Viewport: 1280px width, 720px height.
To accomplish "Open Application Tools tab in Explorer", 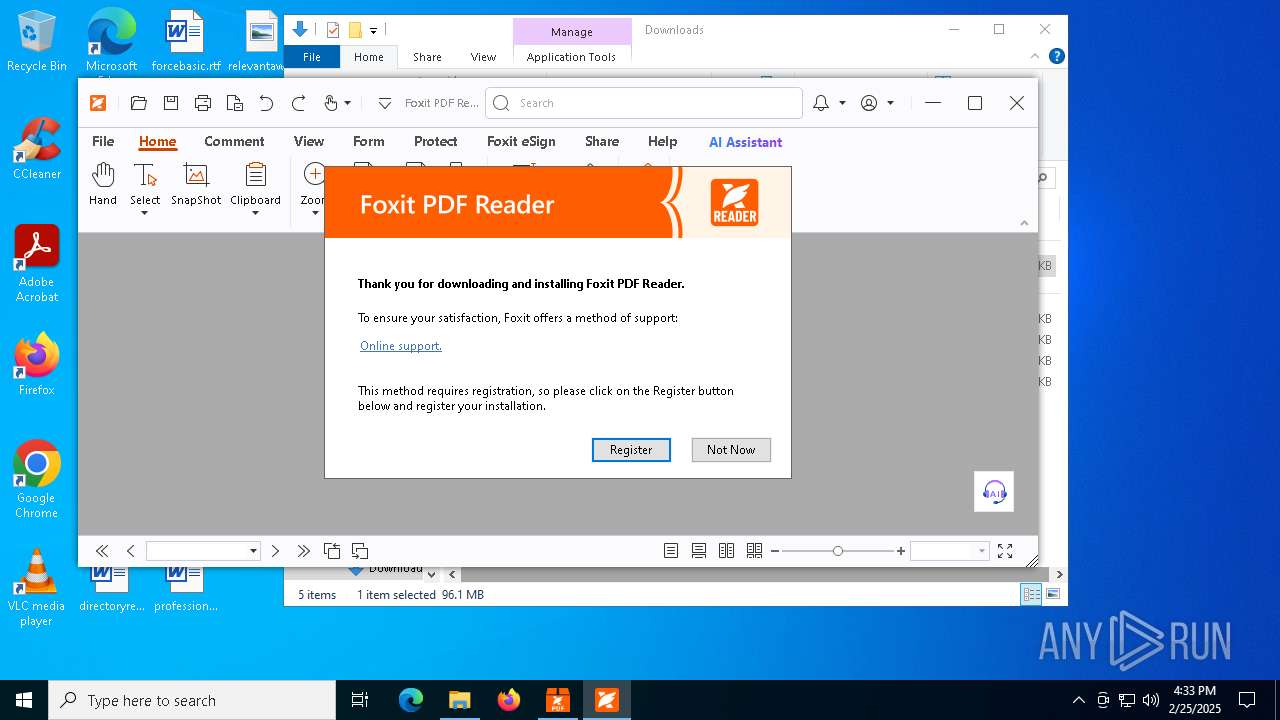I will pos(571,57).
